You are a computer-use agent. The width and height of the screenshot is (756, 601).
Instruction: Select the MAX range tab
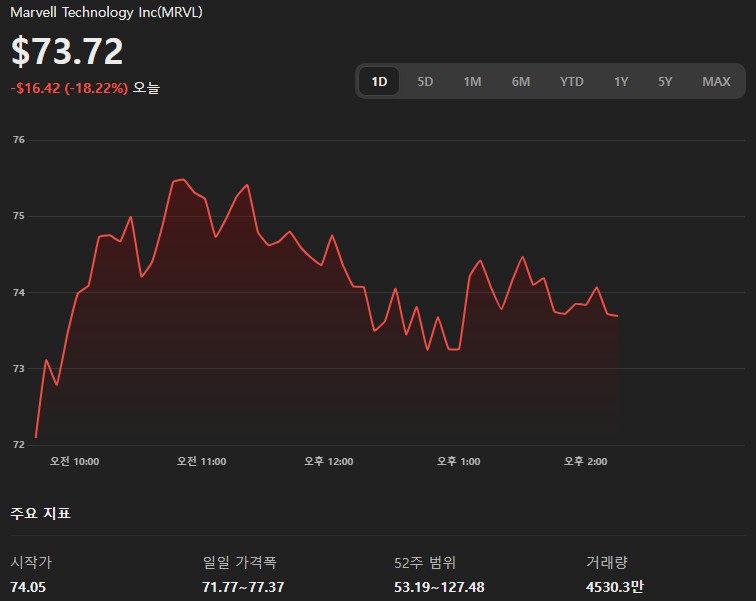pyautogui.click(x=716, y=81)
